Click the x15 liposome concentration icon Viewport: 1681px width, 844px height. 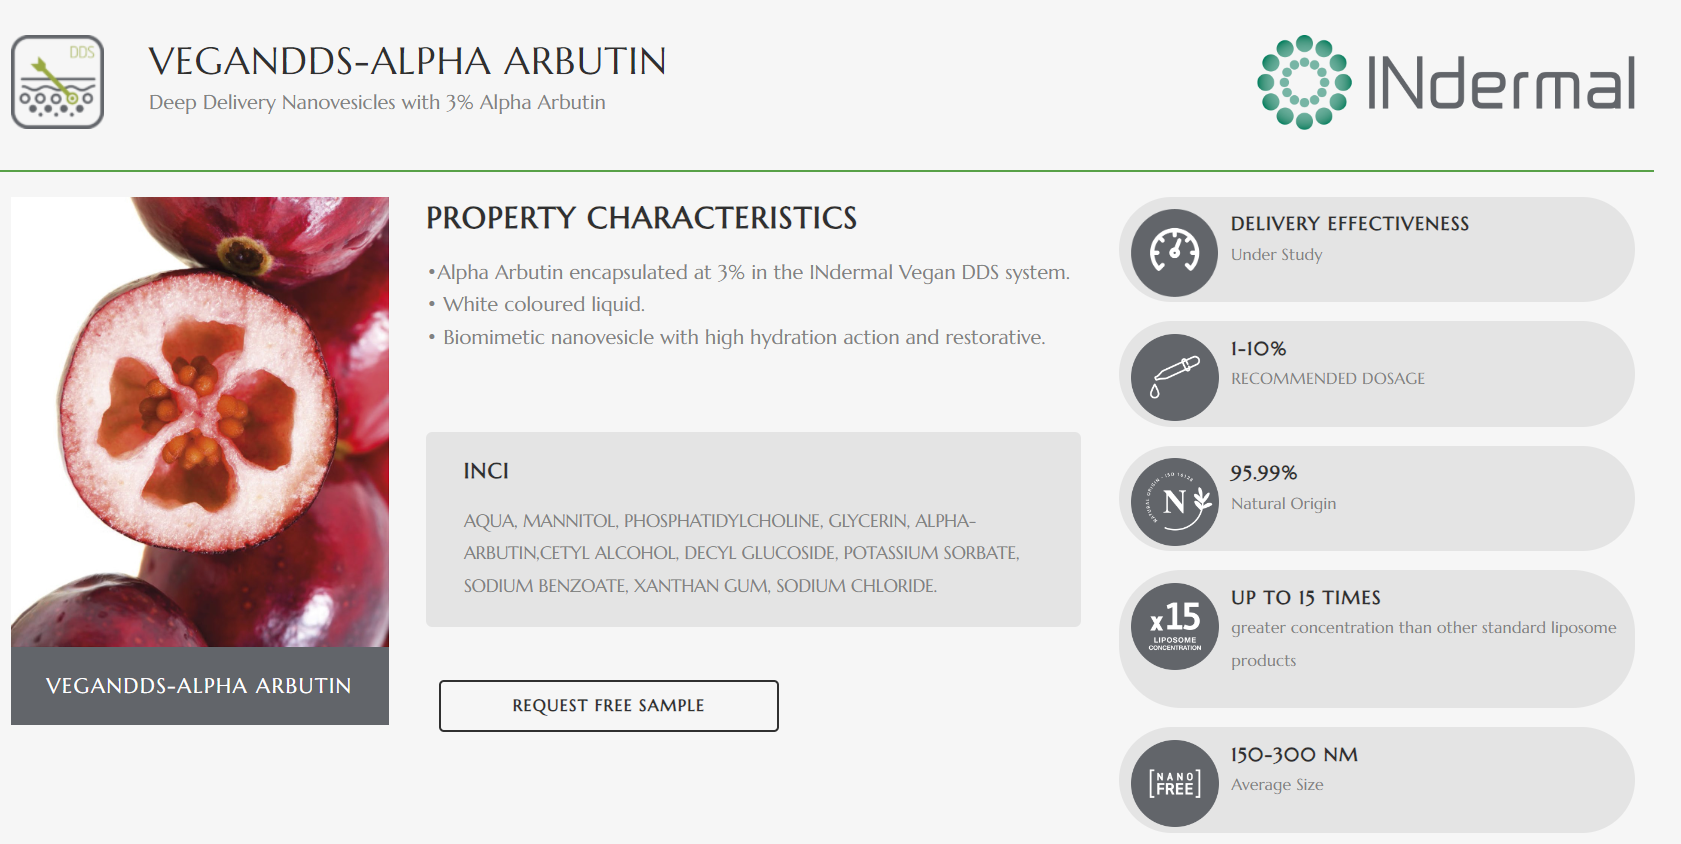(x=1175, y=626)
